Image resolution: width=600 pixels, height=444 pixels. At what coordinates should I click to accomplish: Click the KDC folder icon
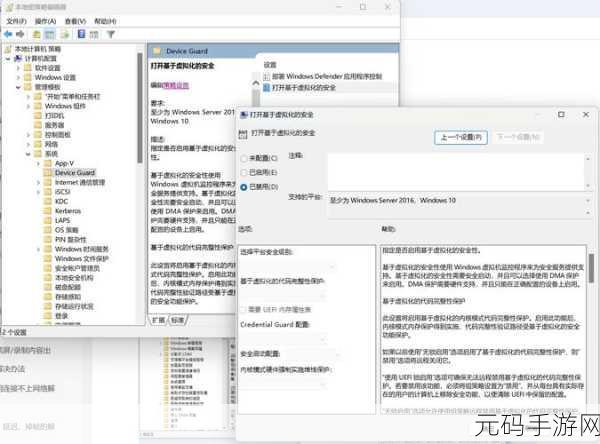point(47,201)
